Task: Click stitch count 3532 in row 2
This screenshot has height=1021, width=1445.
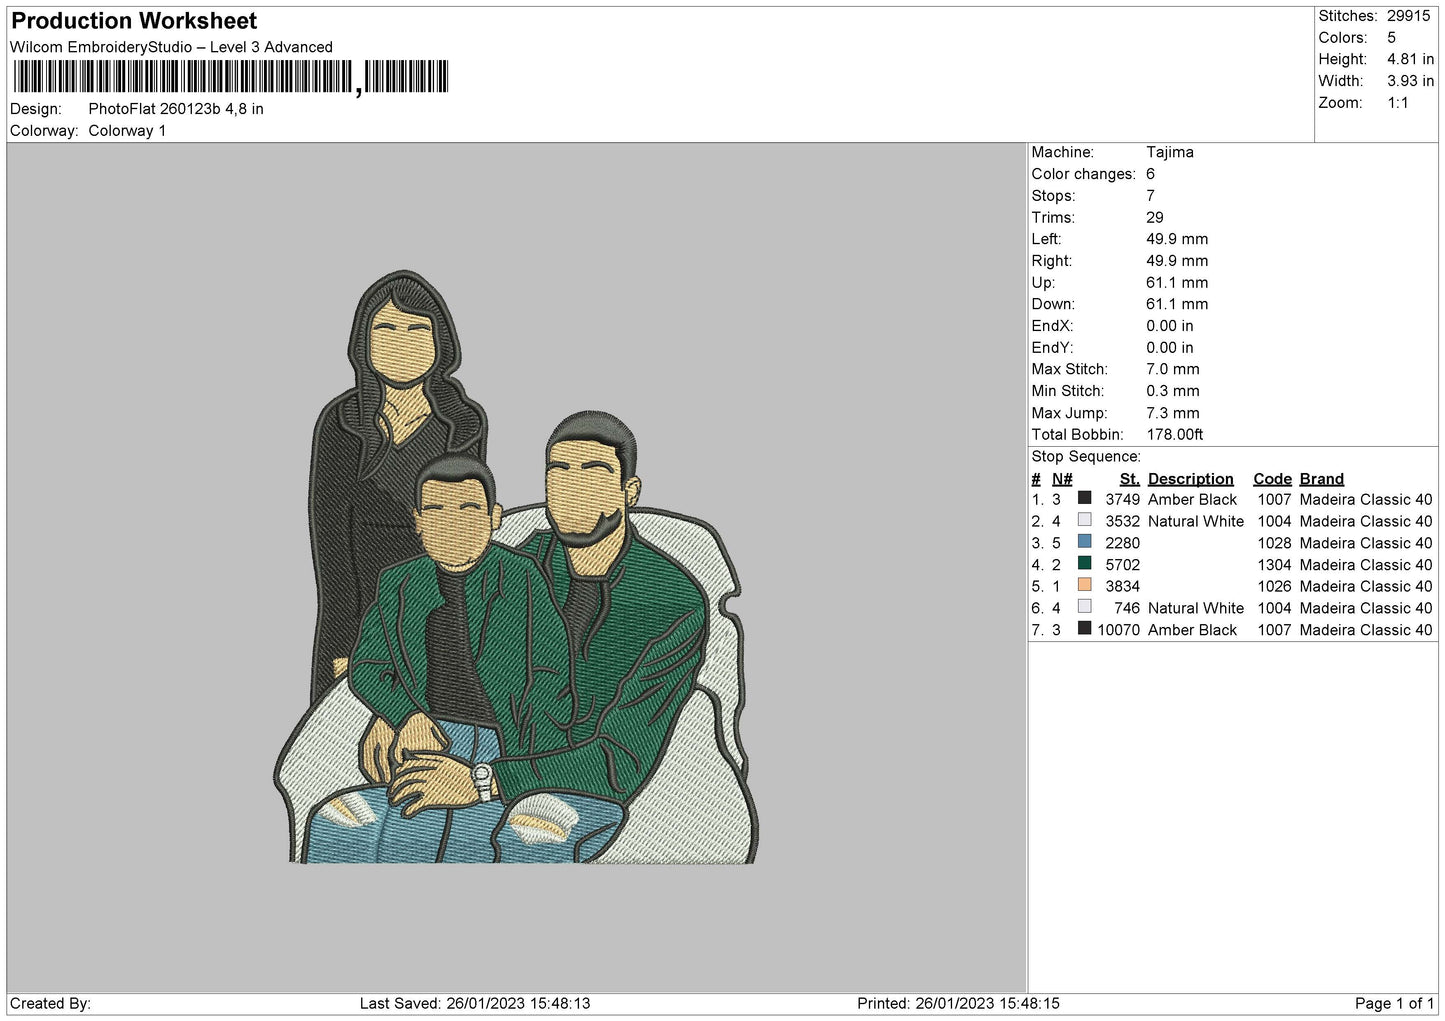Action: click(1122, 521)
